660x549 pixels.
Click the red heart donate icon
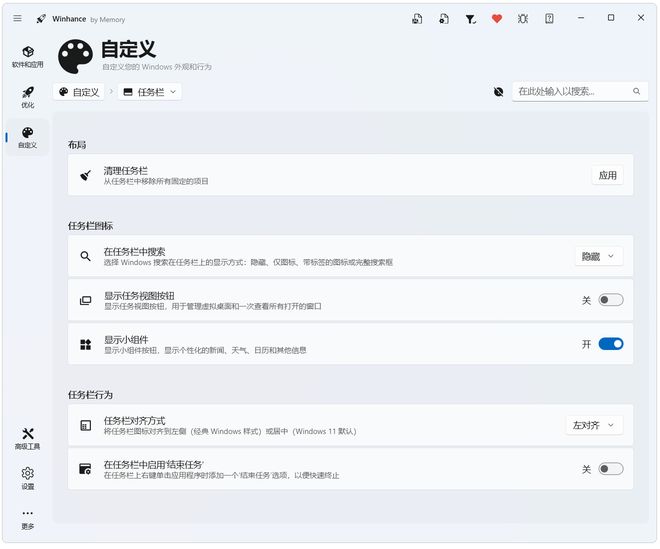pos(497,19)
